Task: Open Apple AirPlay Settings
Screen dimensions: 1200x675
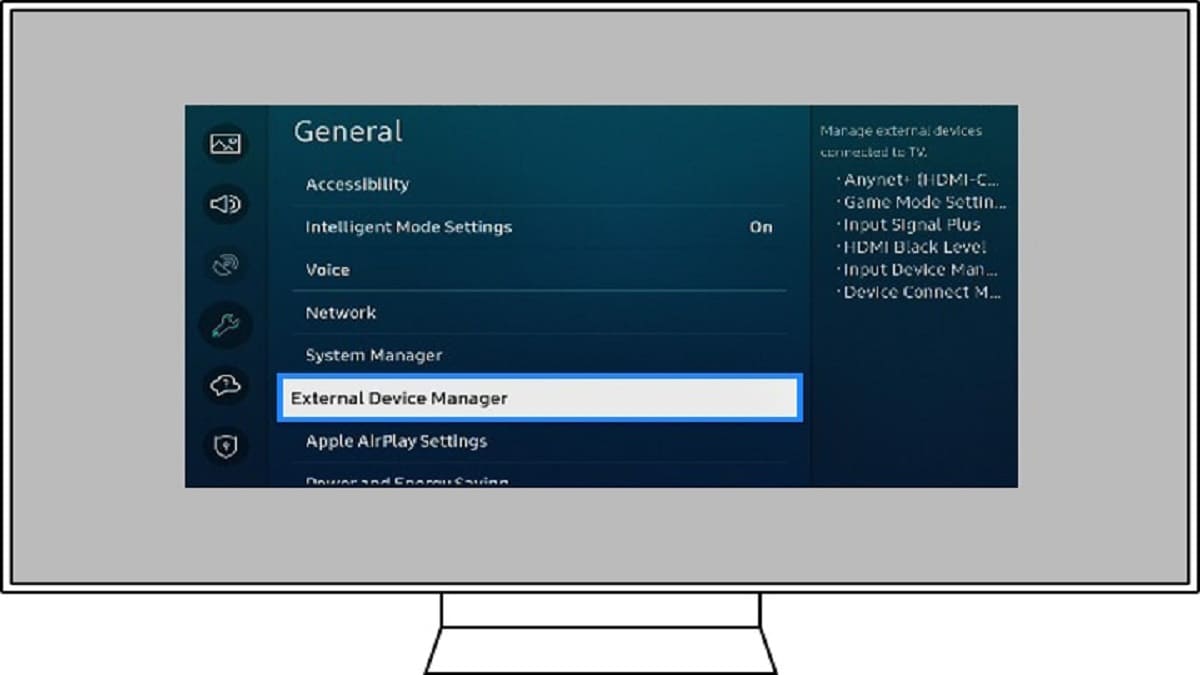Action: click(x=396, y=441)
